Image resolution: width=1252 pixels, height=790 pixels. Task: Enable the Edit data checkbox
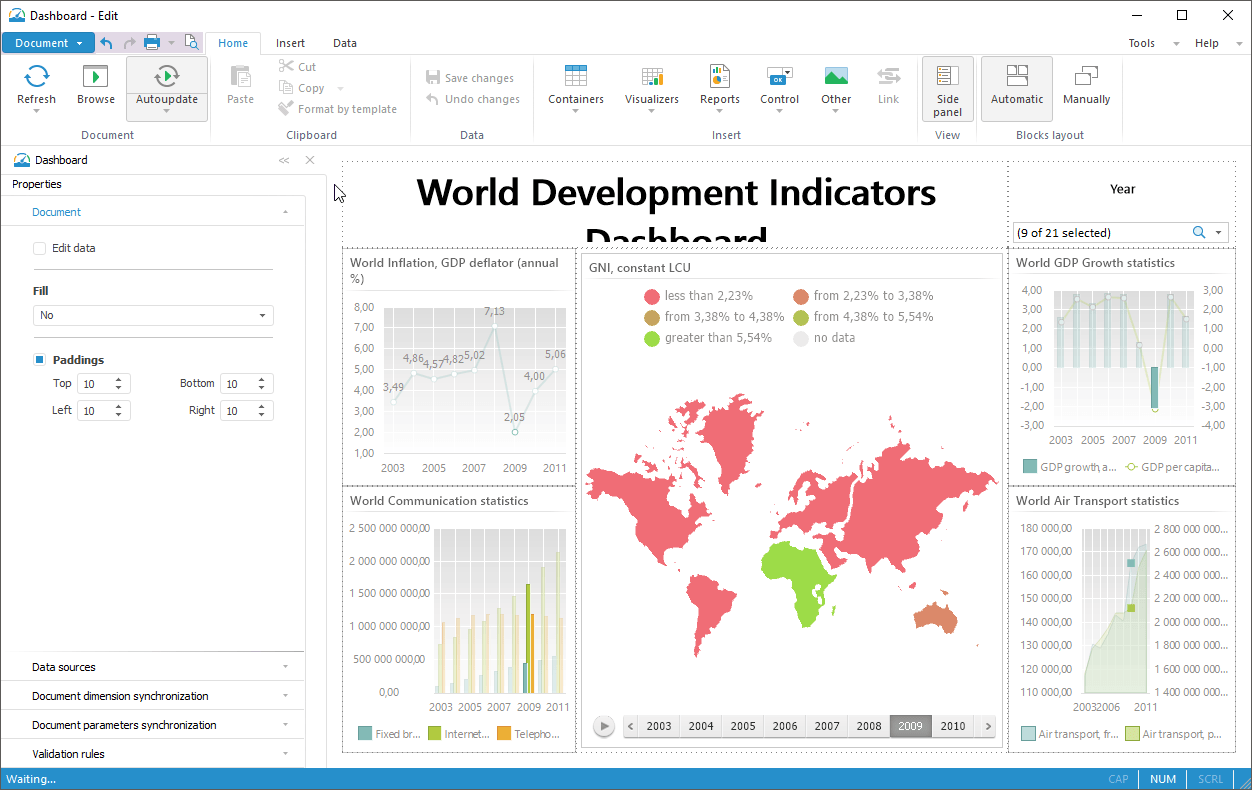click(x=40, y=248)
